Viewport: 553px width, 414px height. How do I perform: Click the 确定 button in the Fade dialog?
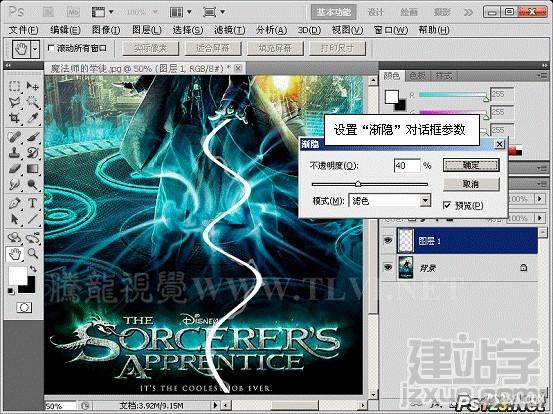[471, 165]
